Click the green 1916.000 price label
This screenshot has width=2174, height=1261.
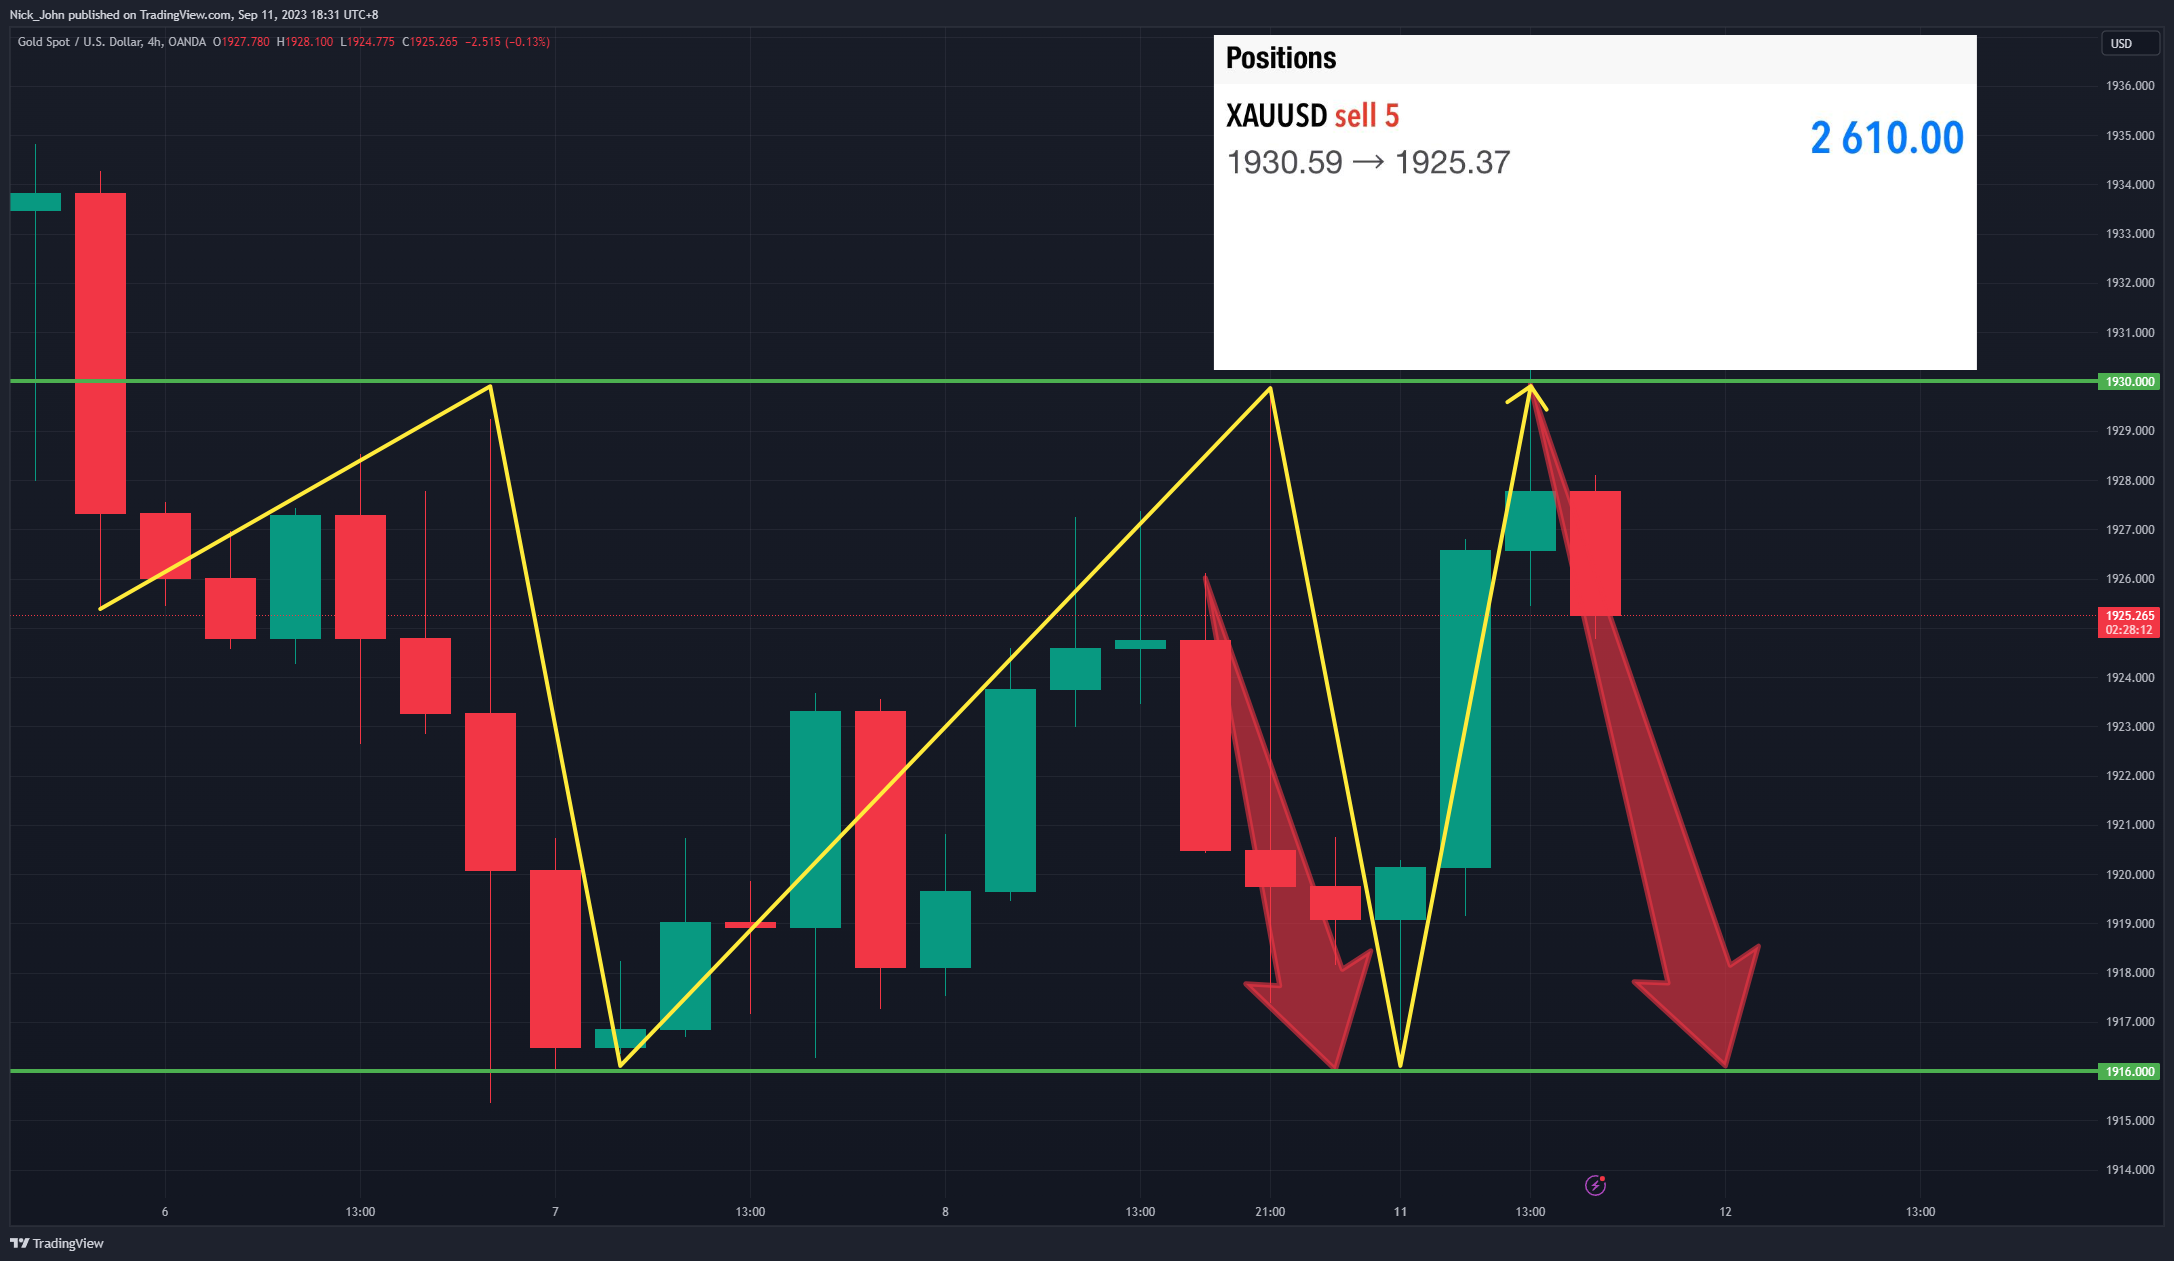tap(2129, 1072)
